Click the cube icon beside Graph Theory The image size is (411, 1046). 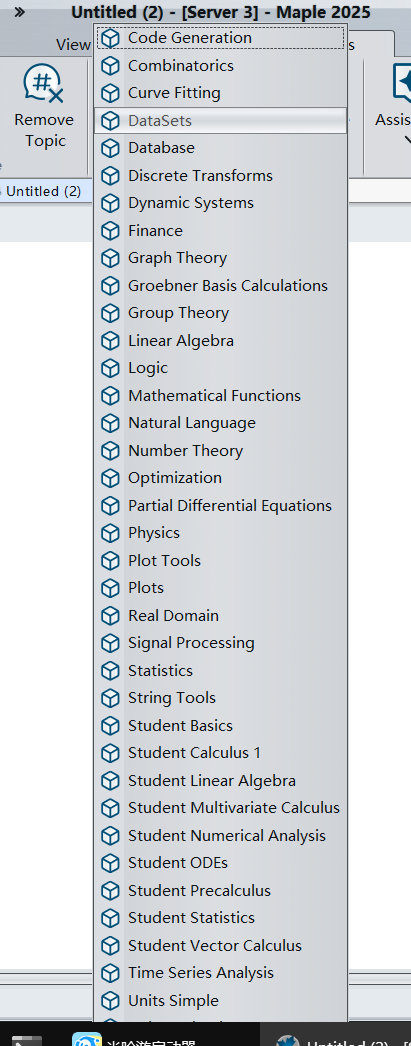[x=110, y=258]
